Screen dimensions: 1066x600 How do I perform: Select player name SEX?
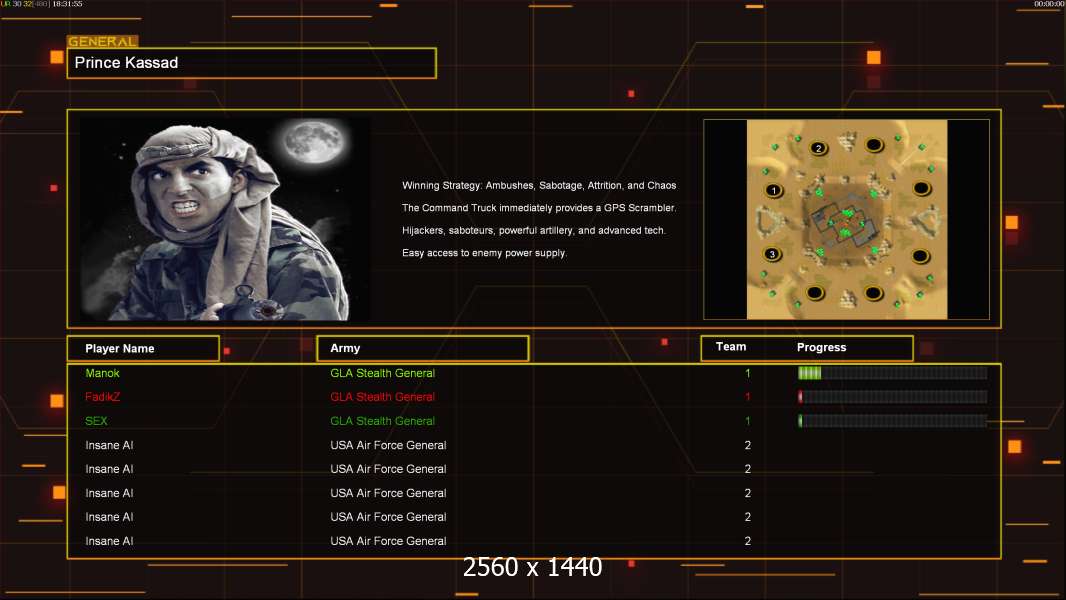point(96,421)
